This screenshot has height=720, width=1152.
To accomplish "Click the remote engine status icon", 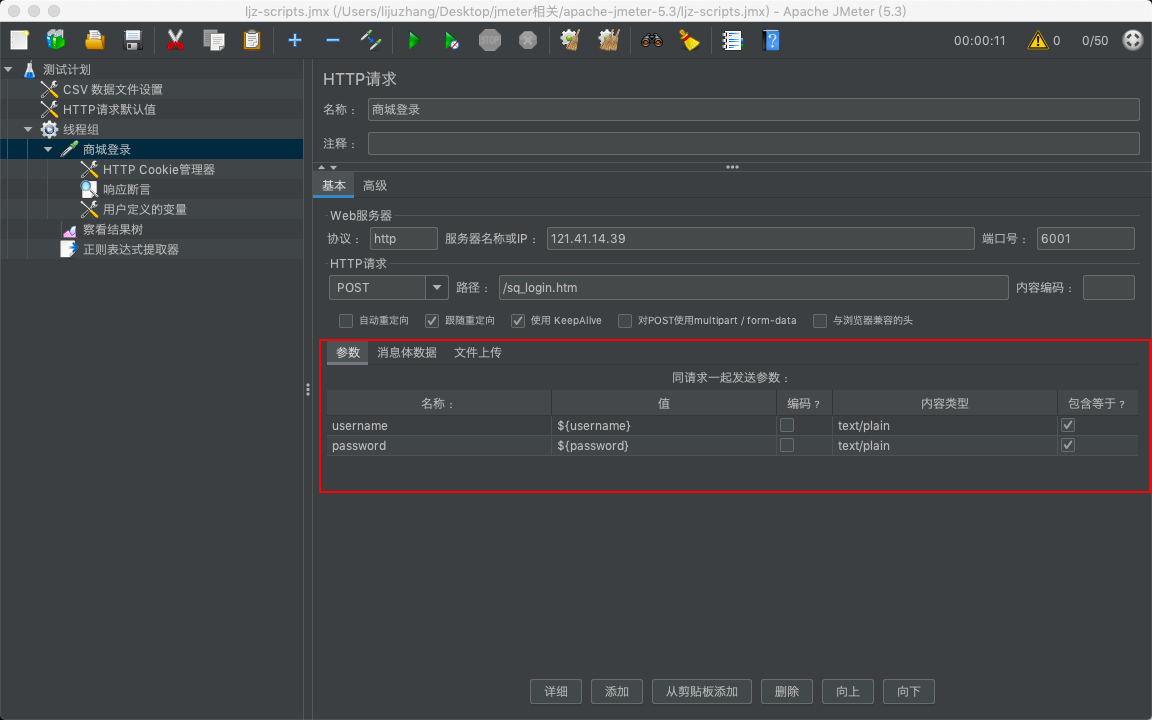I will [x=1133, y=40].
